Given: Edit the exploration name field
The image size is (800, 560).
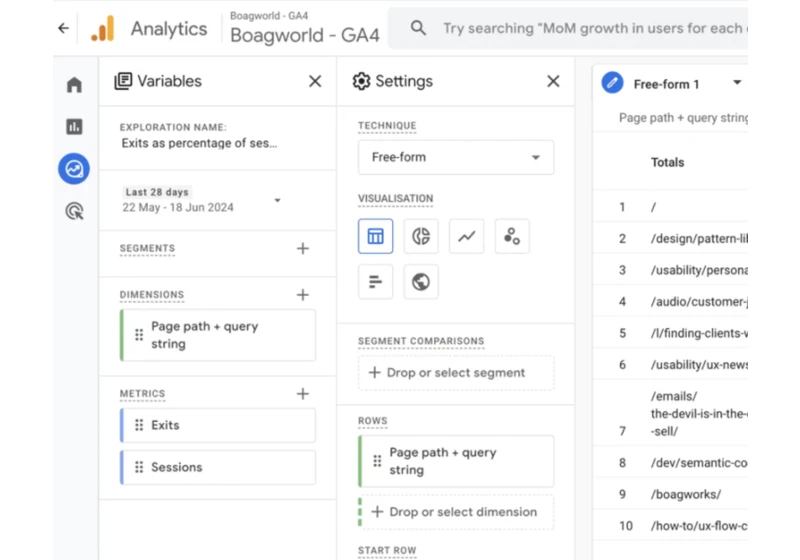Looking at the screenshot, I should pyautogui.click(x=199, y=143).
